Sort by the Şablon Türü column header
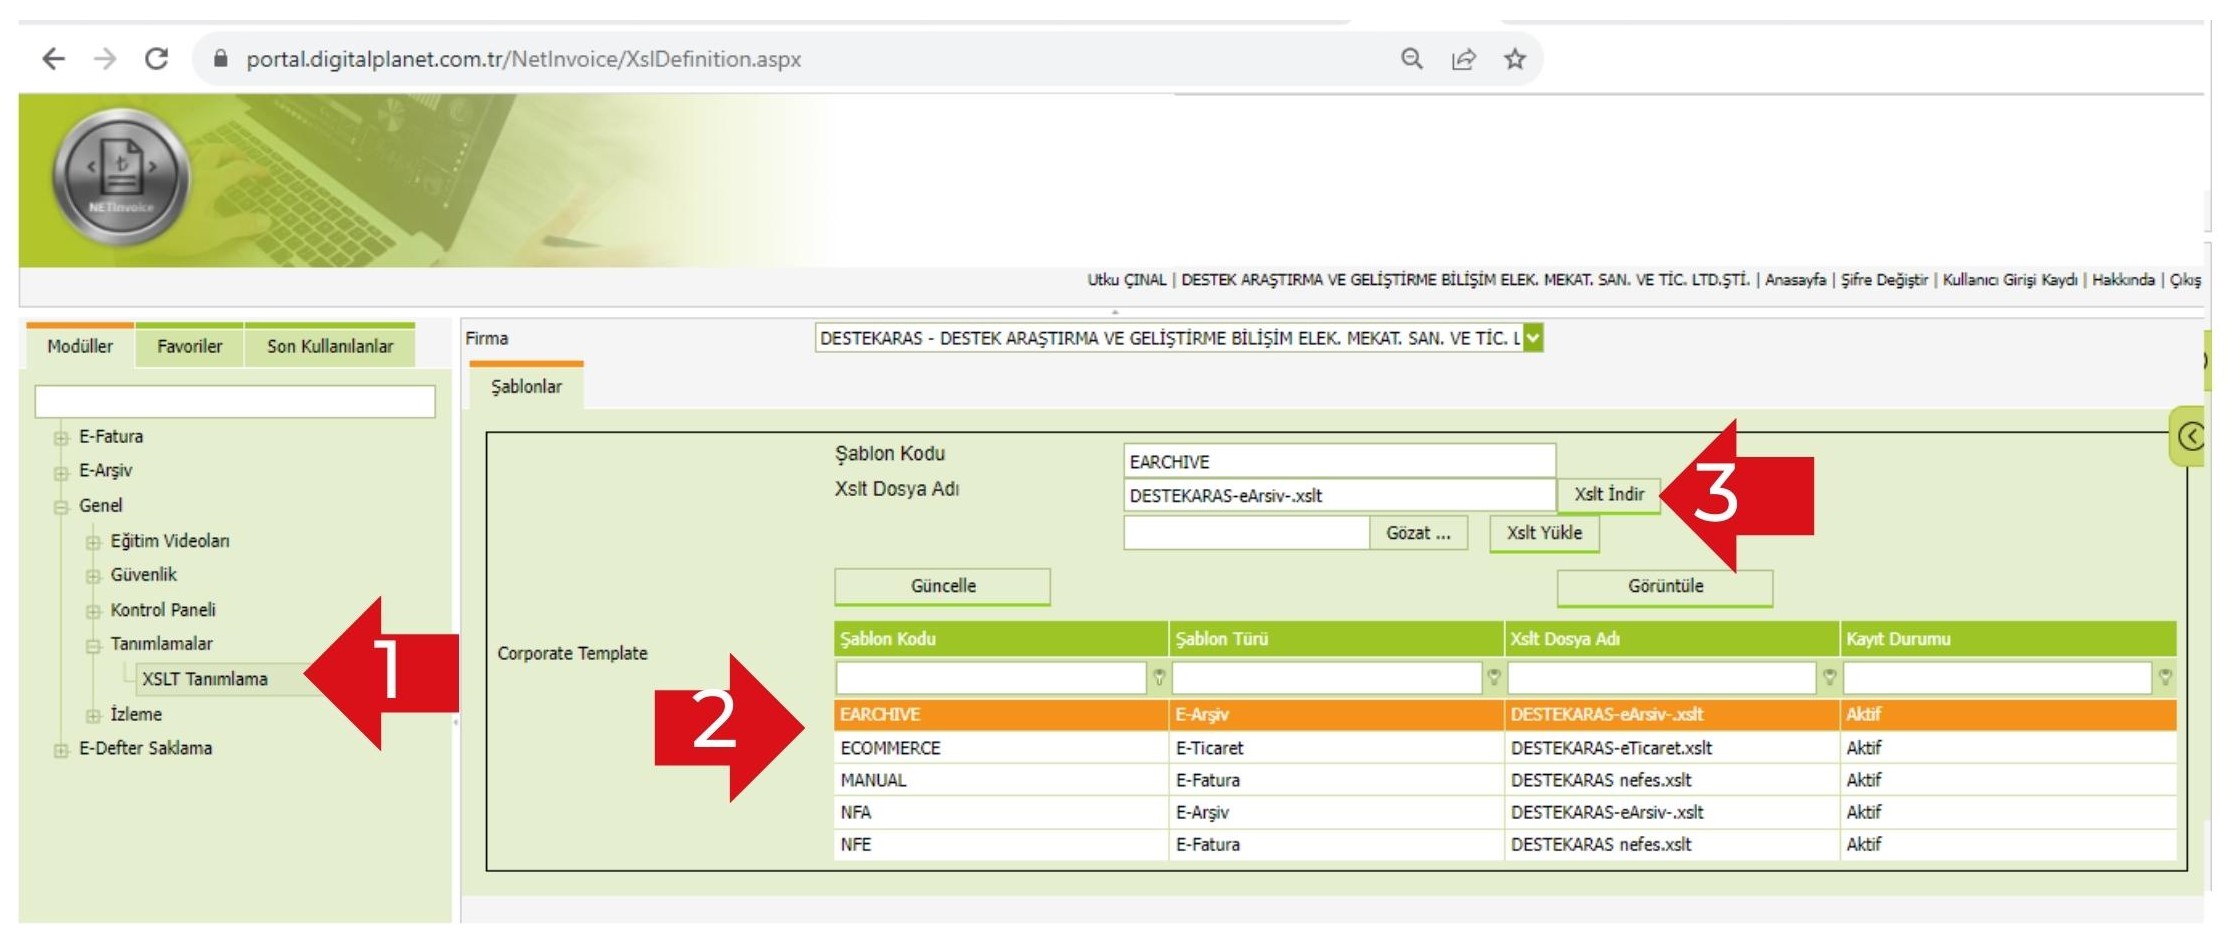The image size is (2234, 940). point(1337,639)
